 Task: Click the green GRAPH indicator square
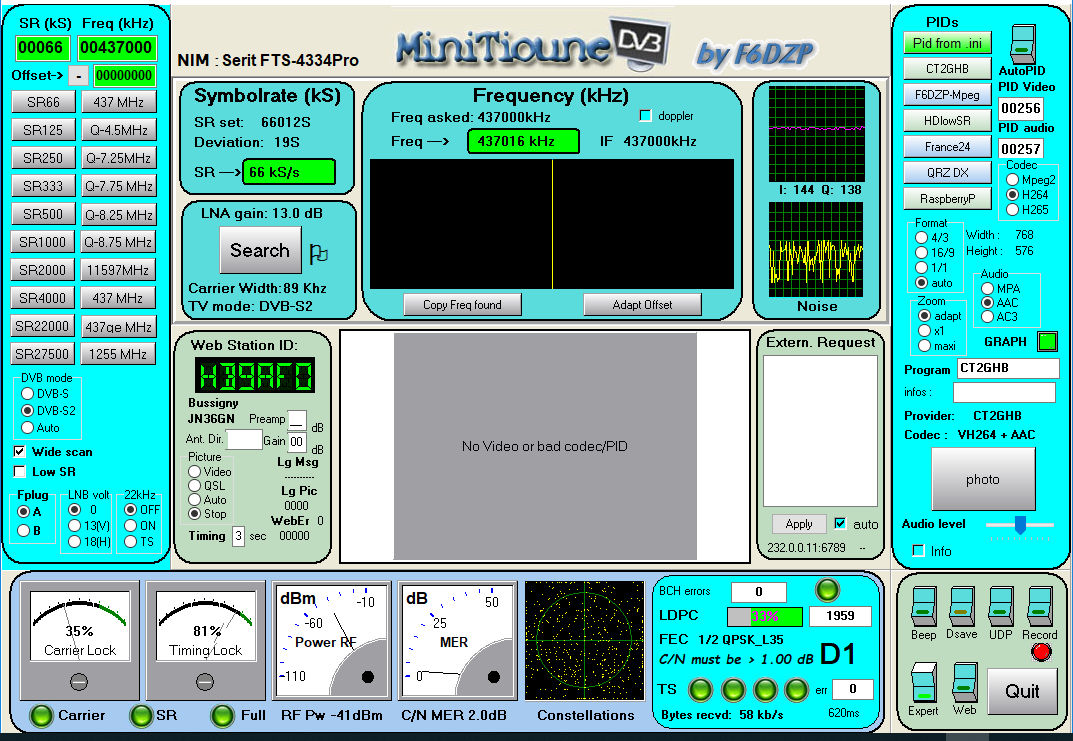[x=1047, y=341]
